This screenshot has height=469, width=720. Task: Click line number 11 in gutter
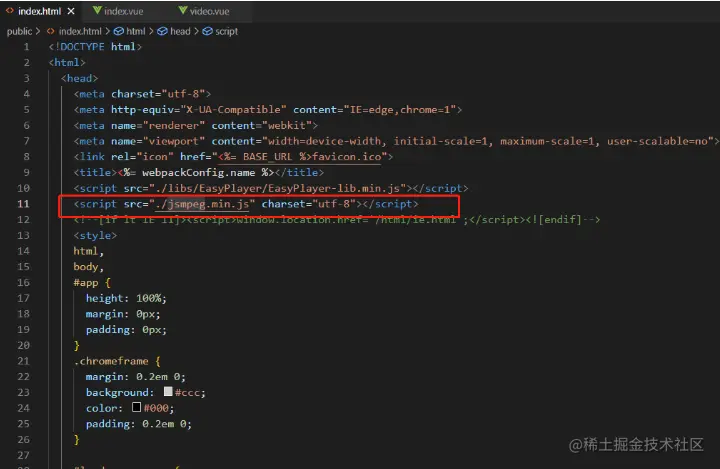tap(23, 203)
